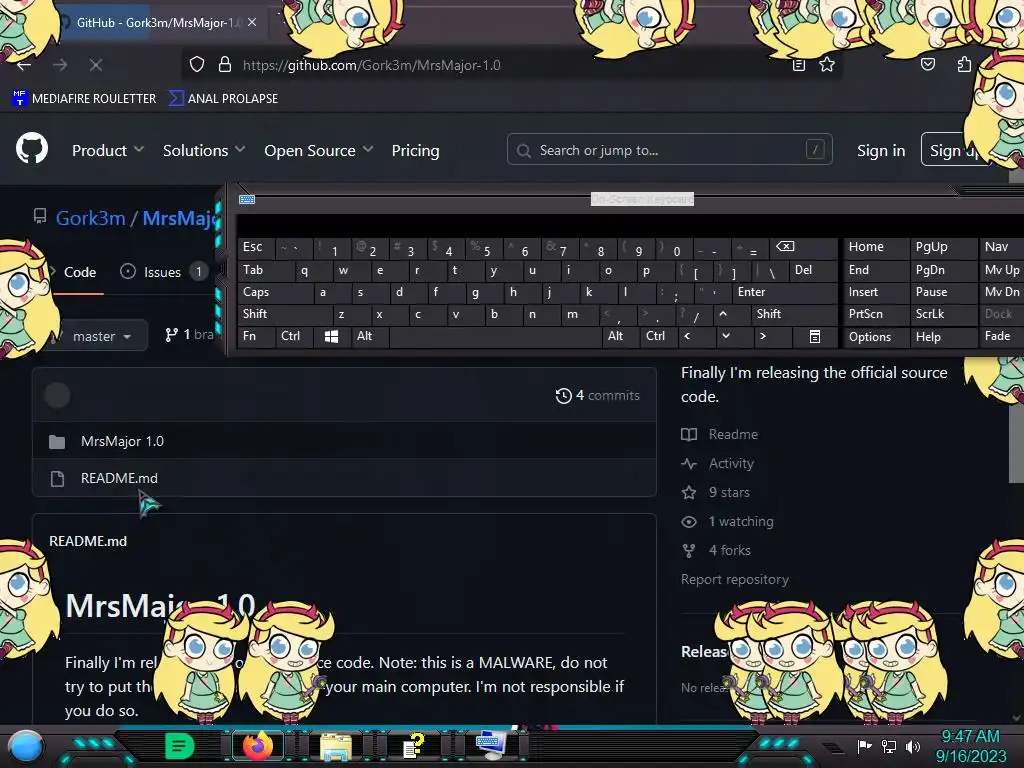1024x768 pixels.
Task: Tap the backspace key icon
Action: 803,247
